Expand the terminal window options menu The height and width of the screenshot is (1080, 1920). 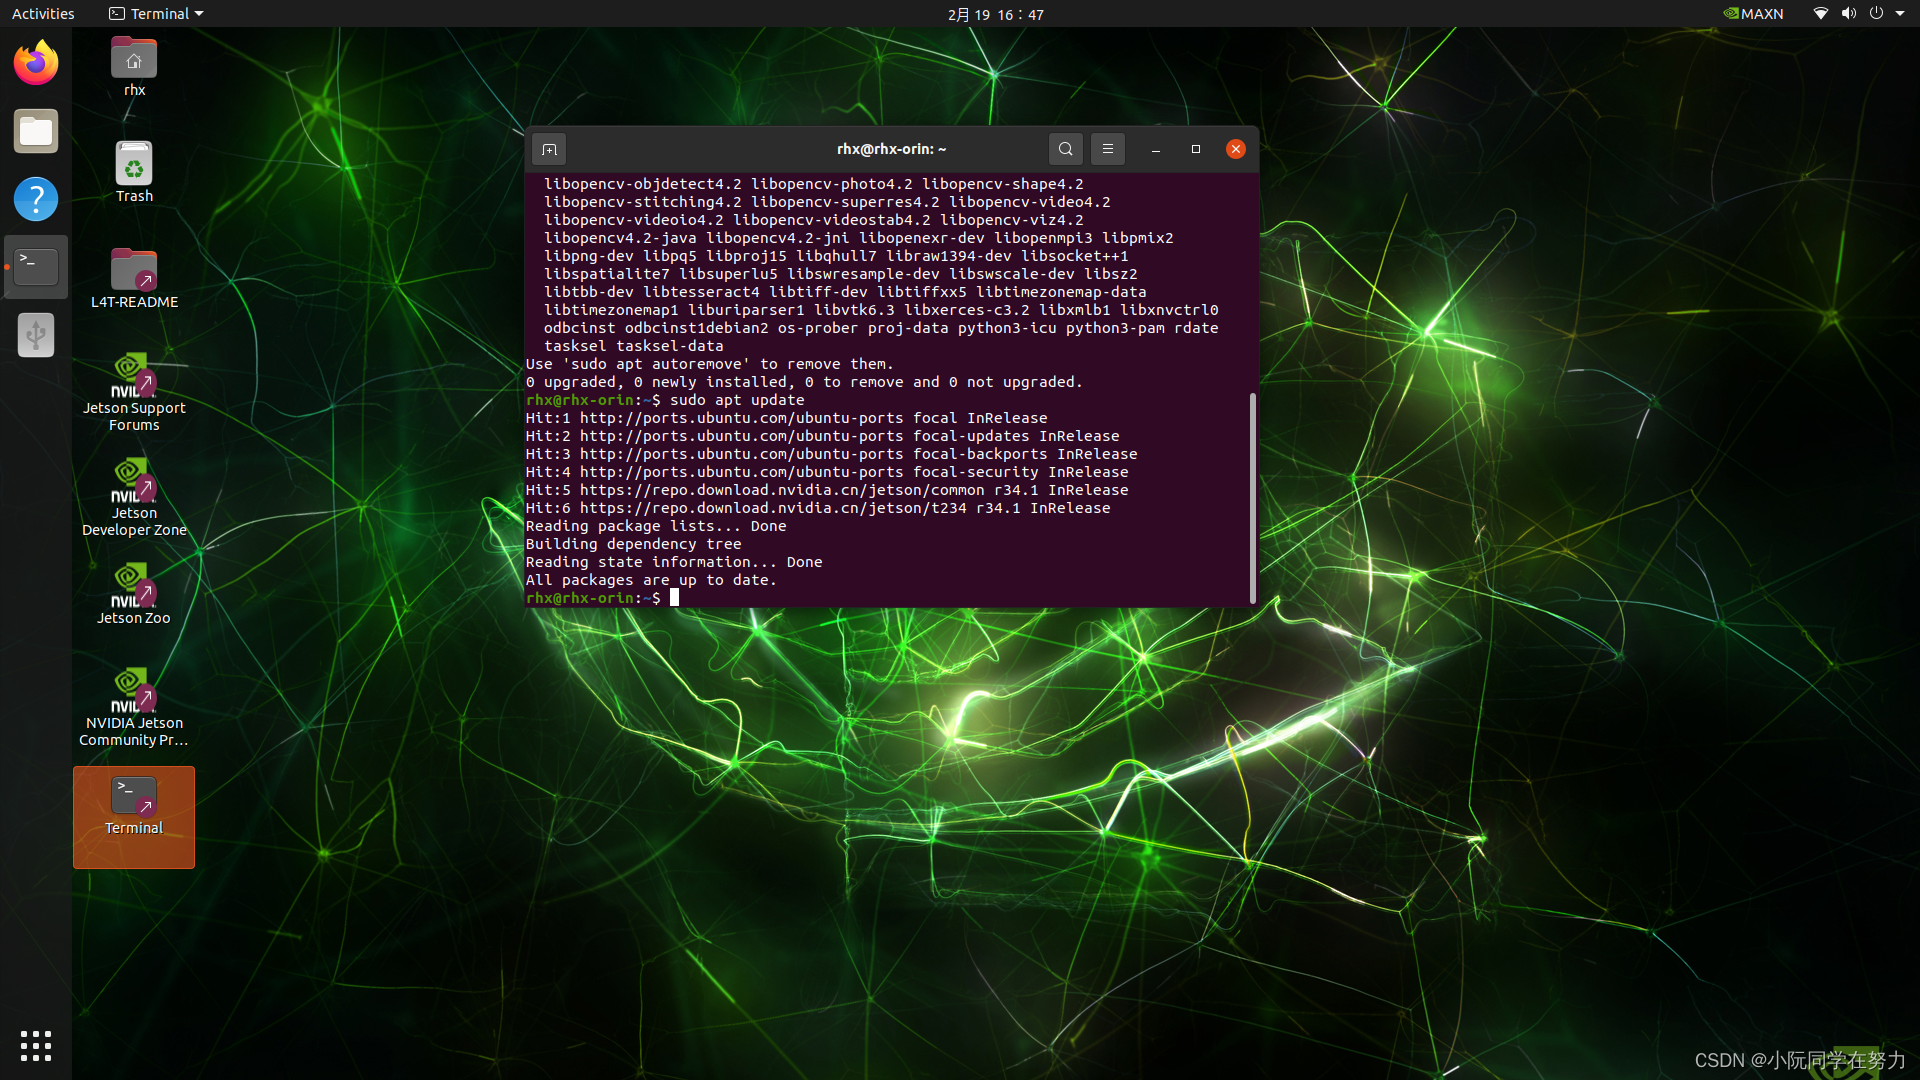tap(1108, 148)
